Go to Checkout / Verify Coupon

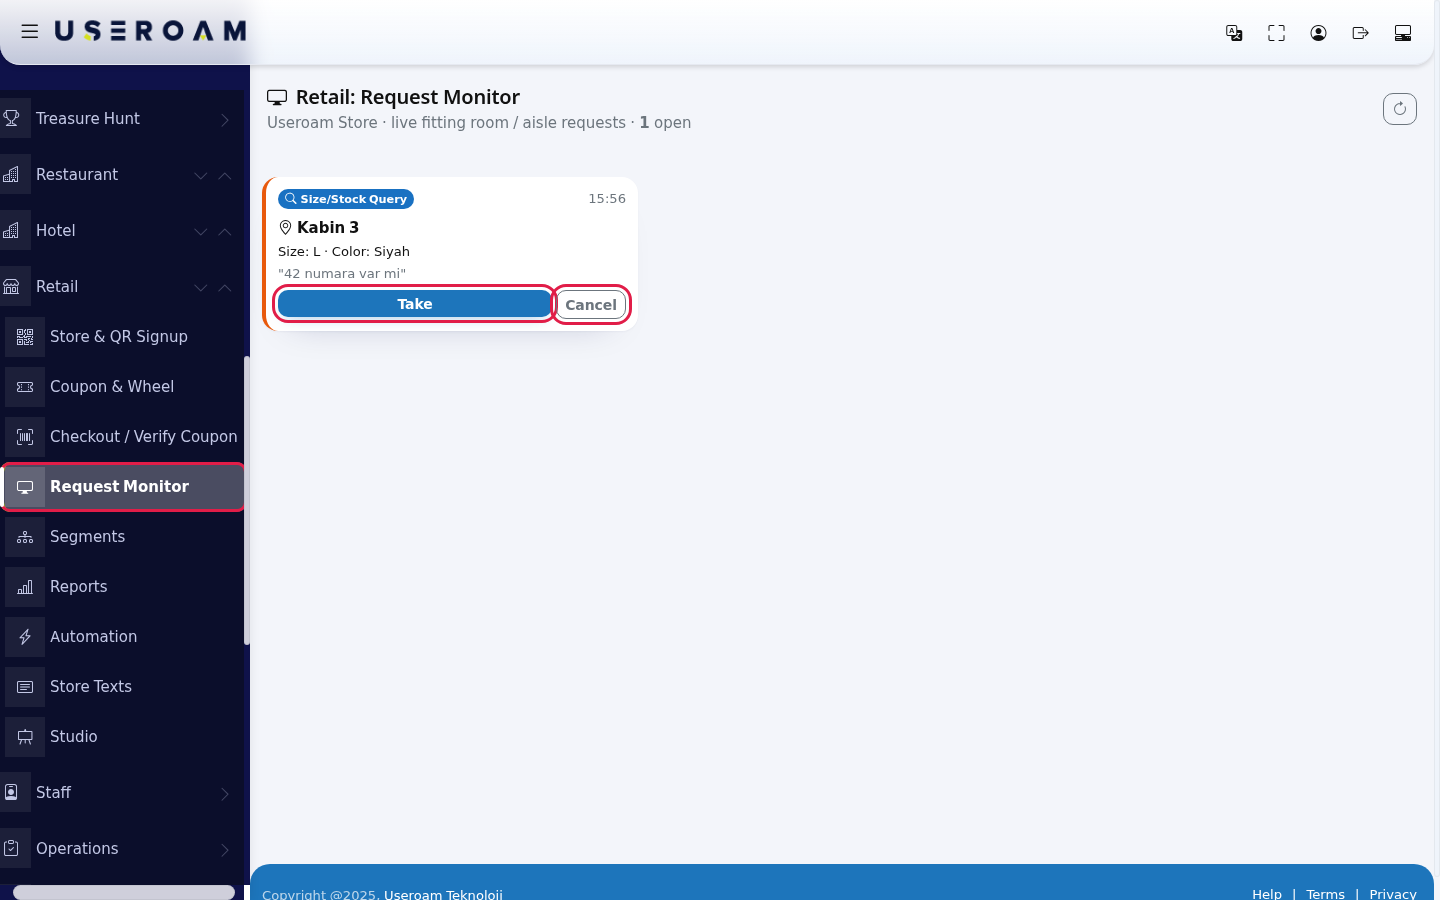[x=124, y=437]
